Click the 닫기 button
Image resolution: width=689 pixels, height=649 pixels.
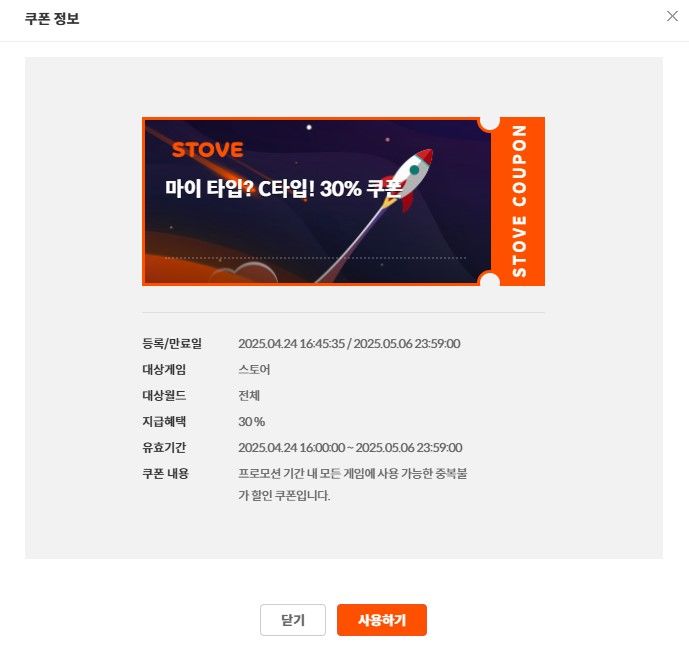(x=293, y=620)
